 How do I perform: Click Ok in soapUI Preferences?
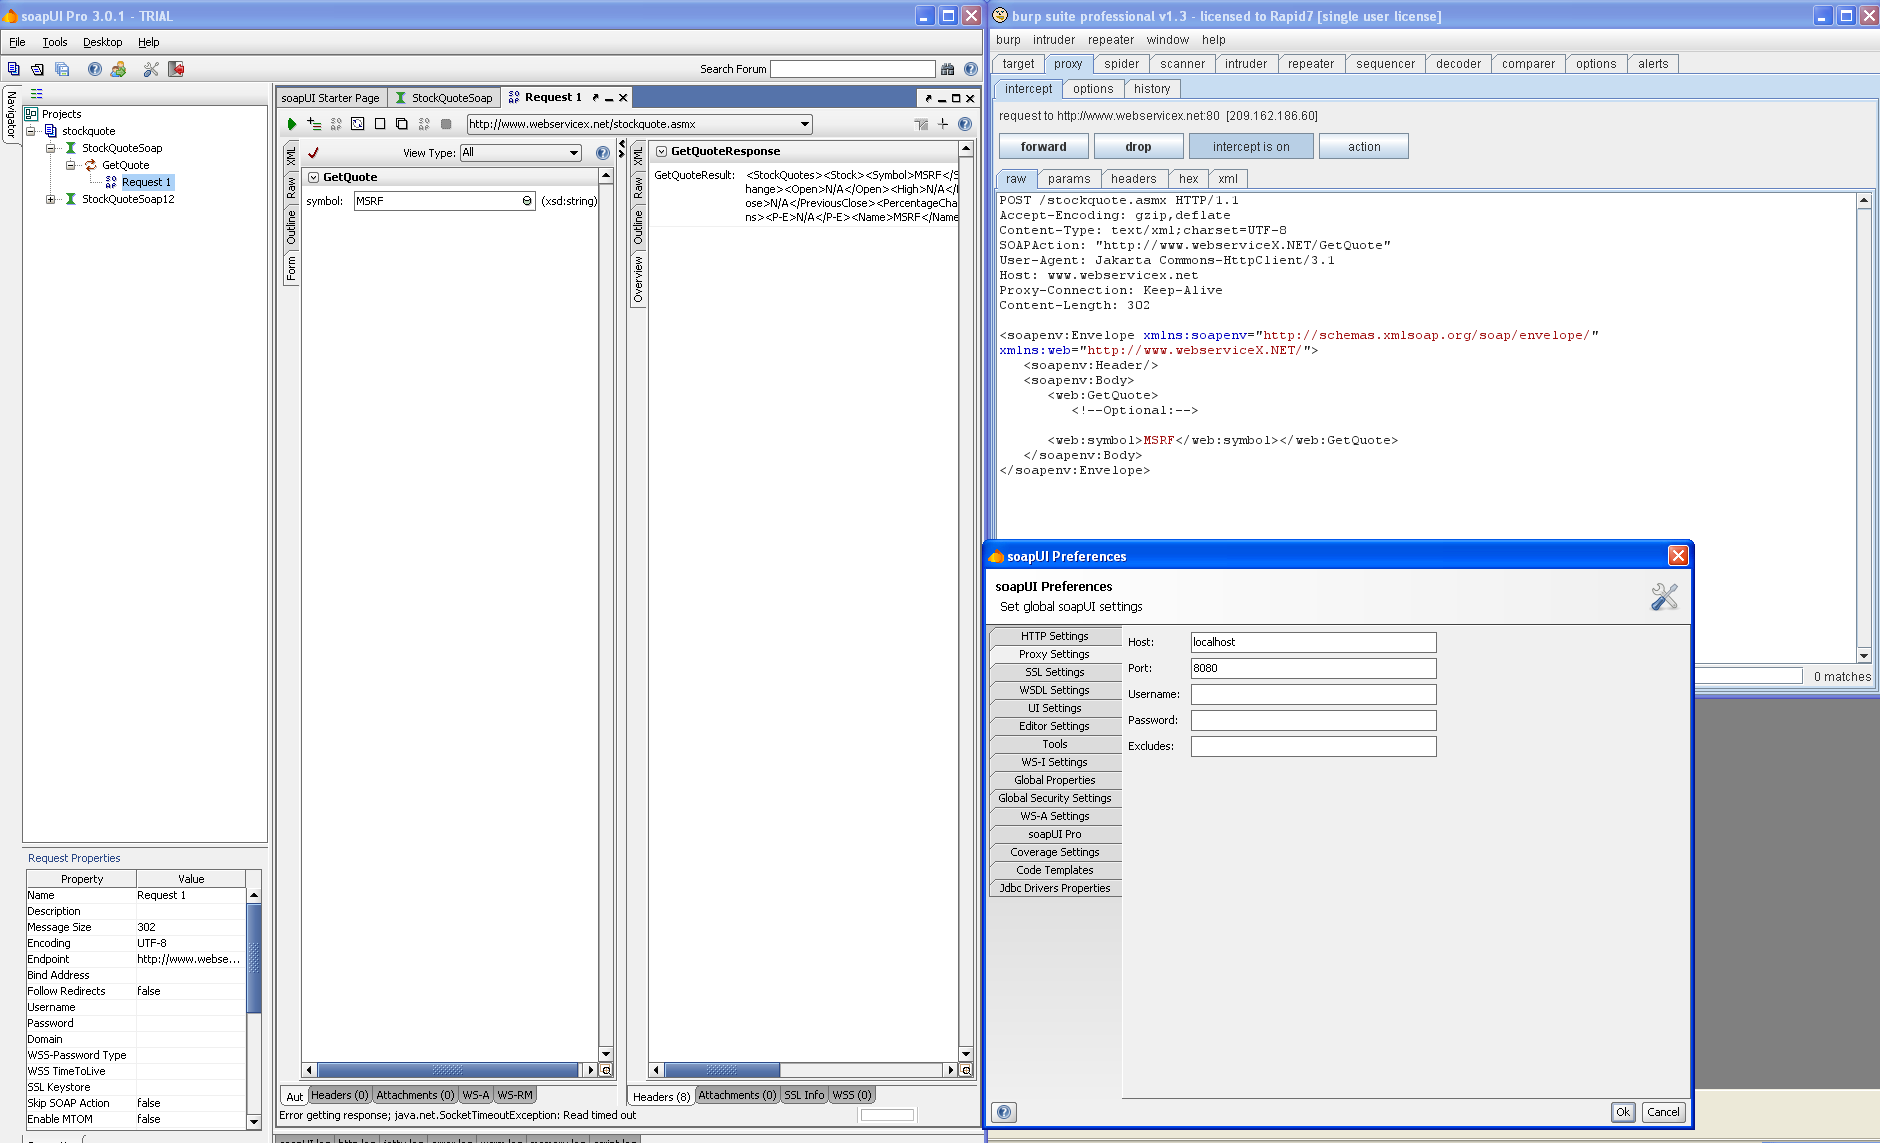(x=1622, y=1112)
